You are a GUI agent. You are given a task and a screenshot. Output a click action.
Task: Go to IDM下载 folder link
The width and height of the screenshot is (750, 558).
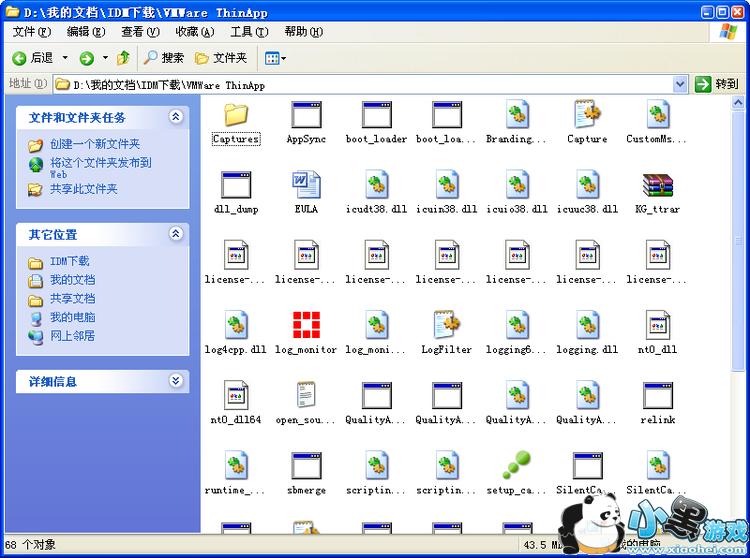(x=69, y=261)
